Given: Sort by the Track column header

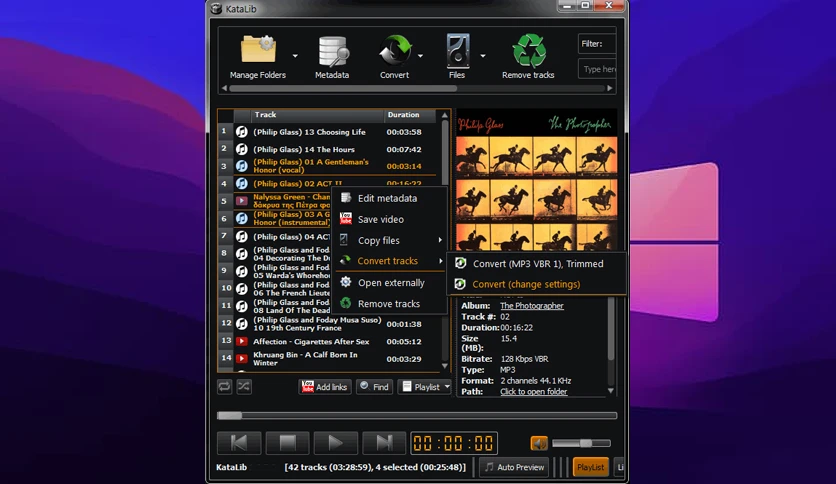Looking at the screenshot, I should 317,115.
